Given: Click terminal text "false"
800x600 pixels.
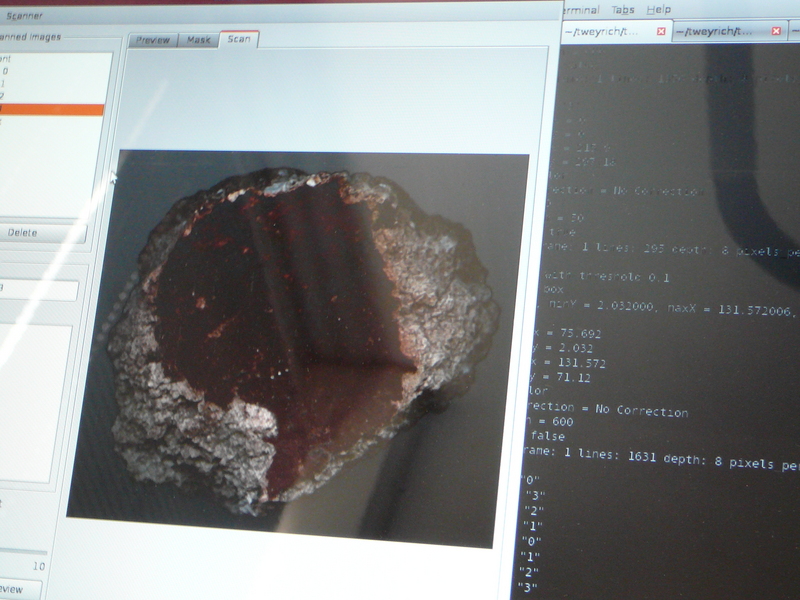Looking at the screenshot, I should (547, 436).
